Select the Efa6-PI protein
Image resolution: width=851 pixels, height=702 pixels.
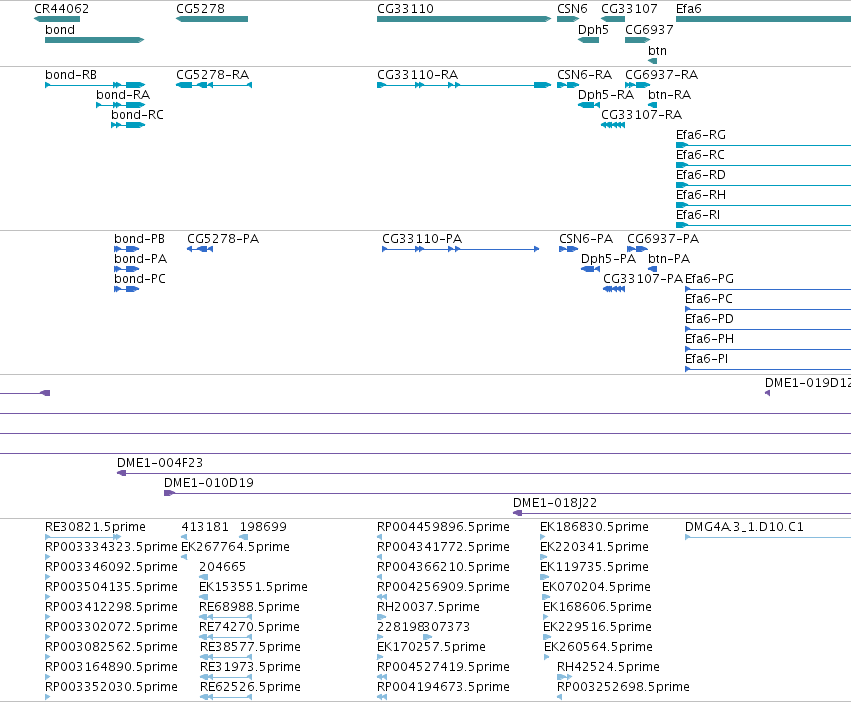tap(768, 369)
